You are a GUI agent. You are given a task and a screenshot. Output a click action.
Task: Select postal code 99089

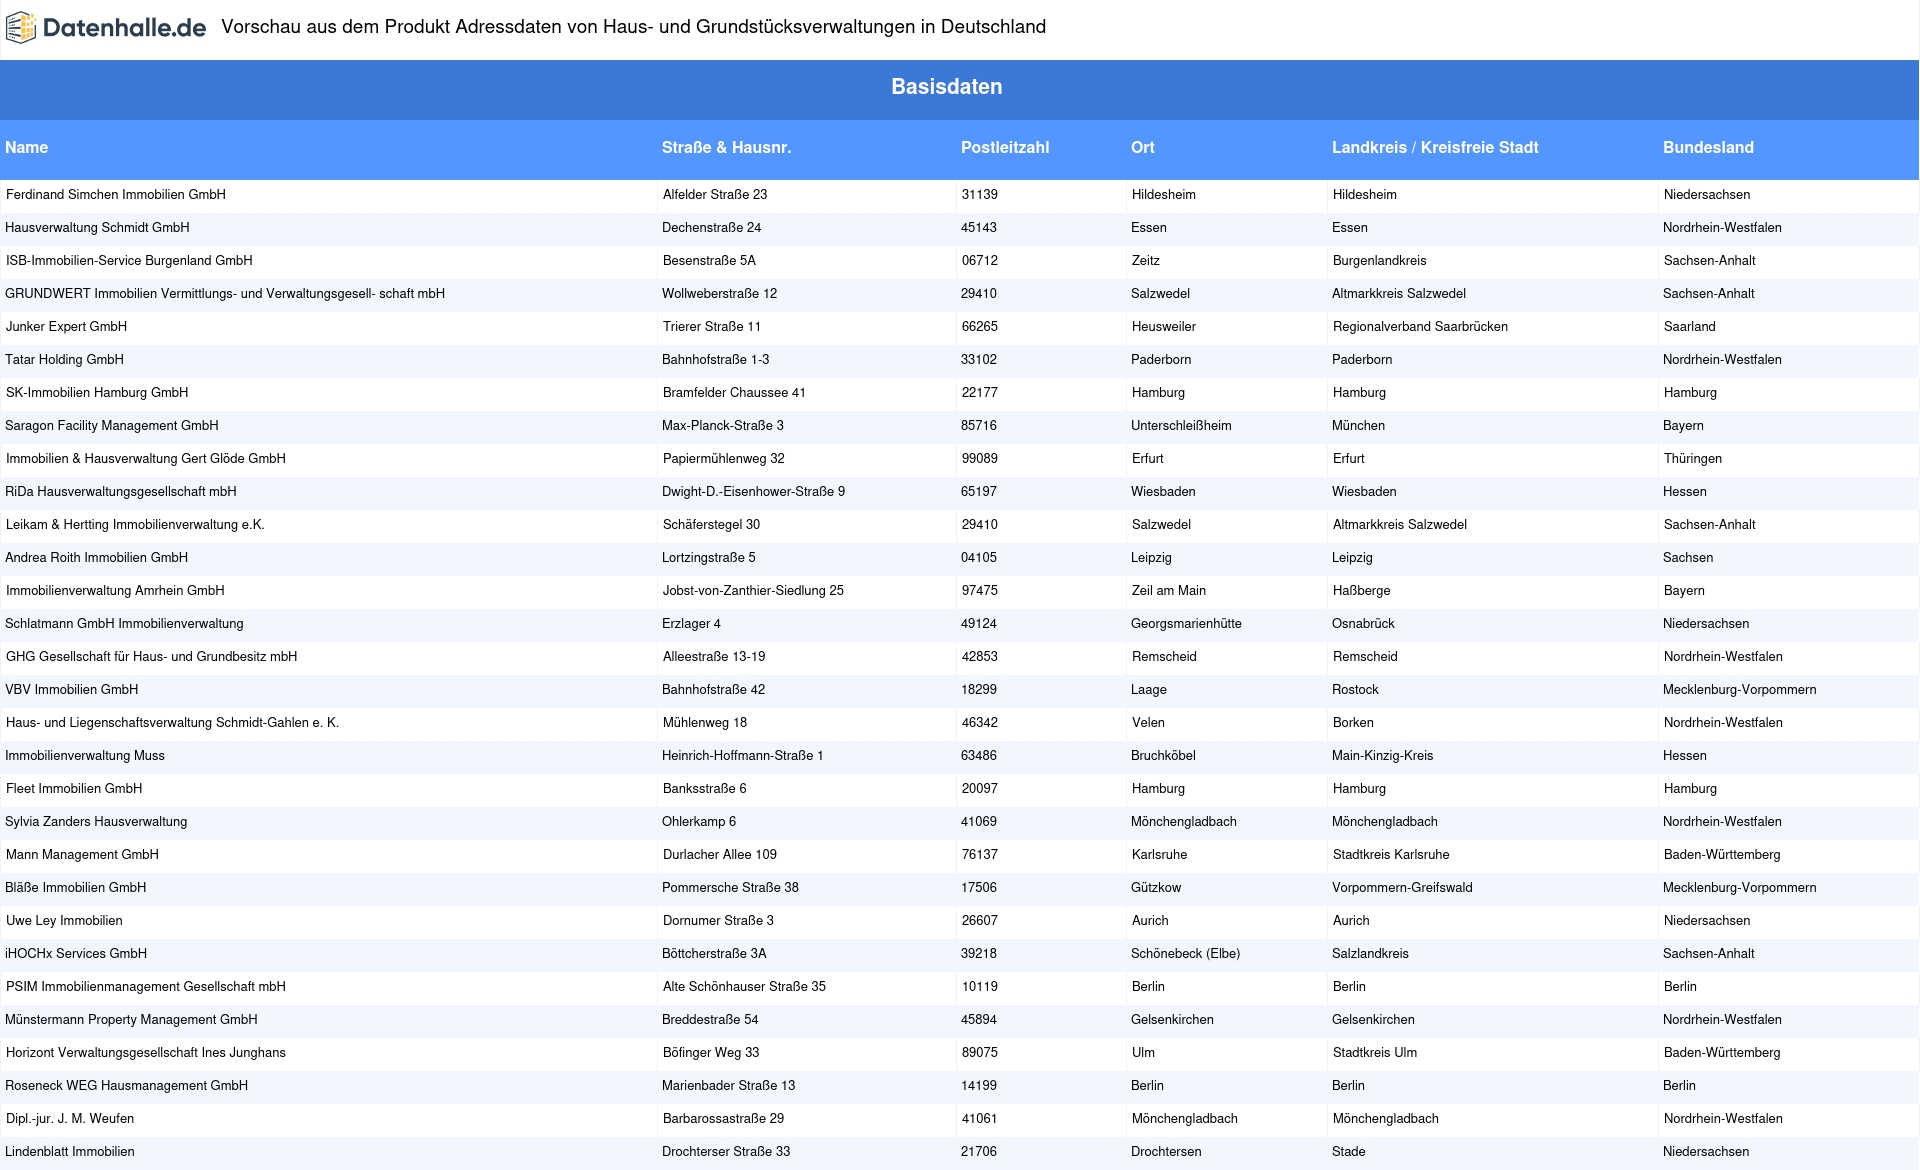[x=980, y=459]
